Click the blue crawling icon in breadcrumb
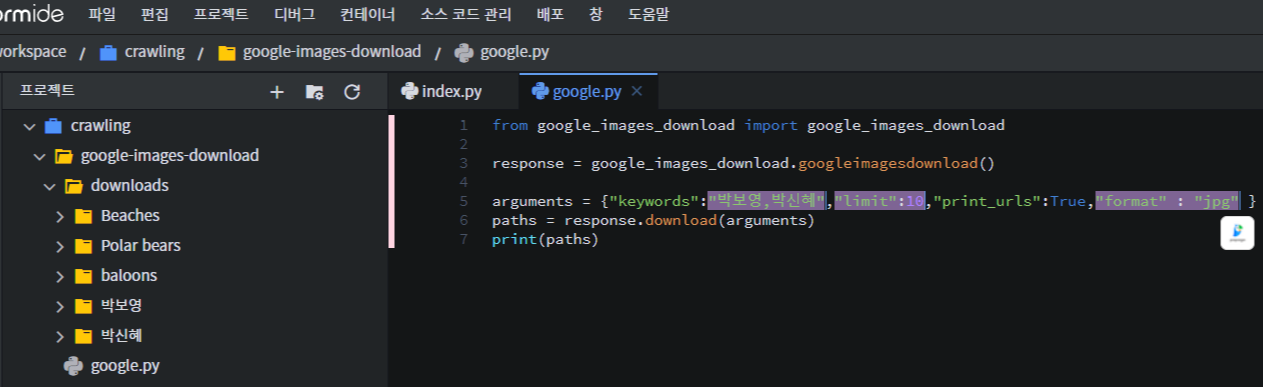Viewport: 1263px width, 387px height. point(108,53)
